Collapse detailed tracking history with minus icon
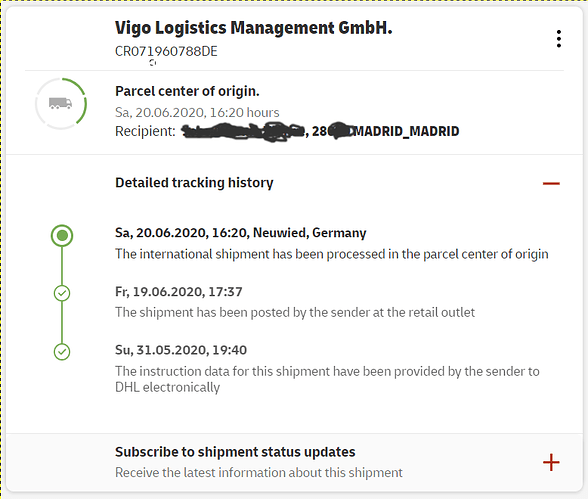 [551, 183]
